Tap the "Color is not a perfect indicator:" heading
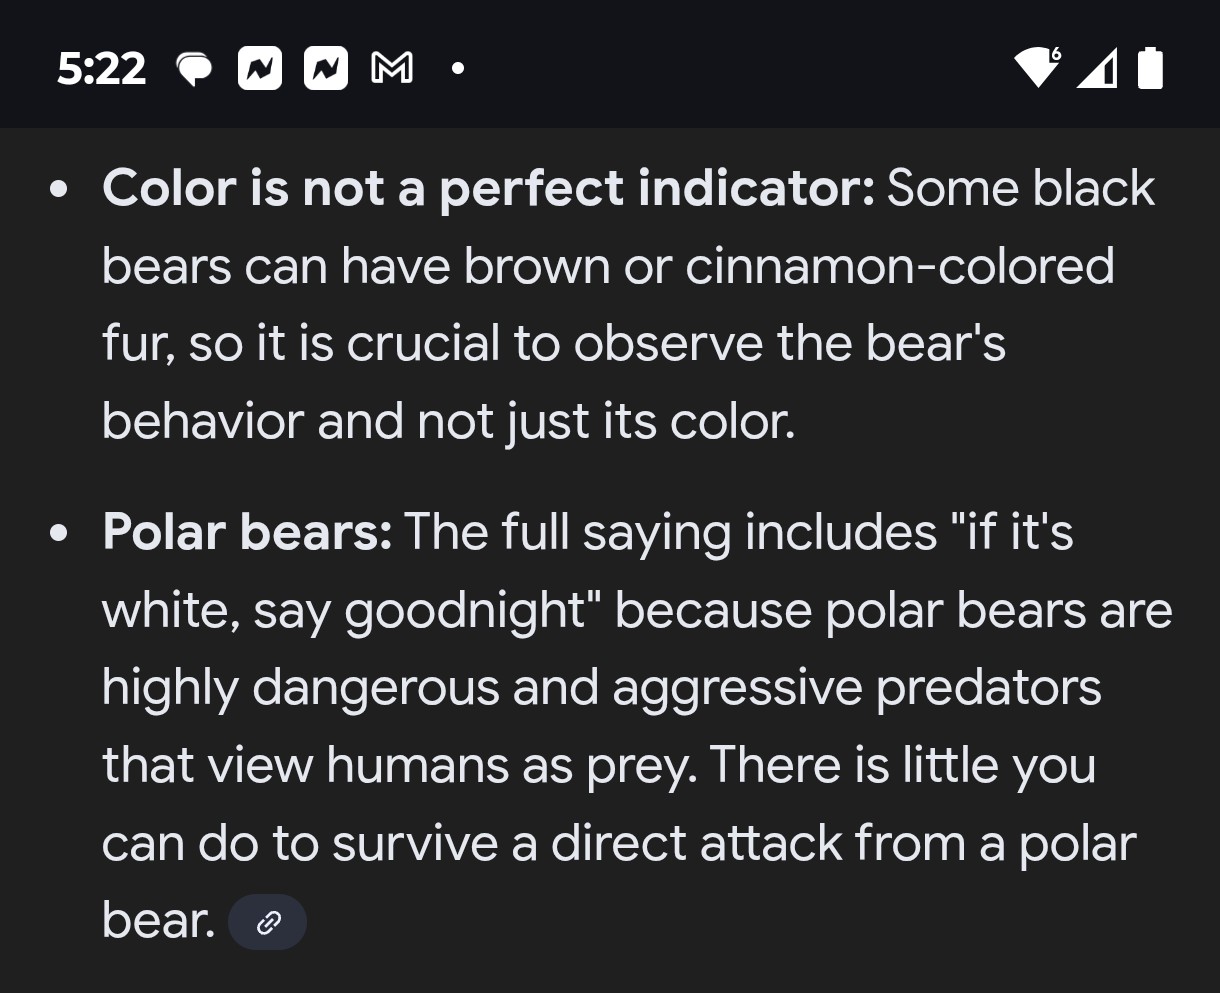The width and height of the screenshot is (1220, 993). pyautogui.click(x=488, y=188)
